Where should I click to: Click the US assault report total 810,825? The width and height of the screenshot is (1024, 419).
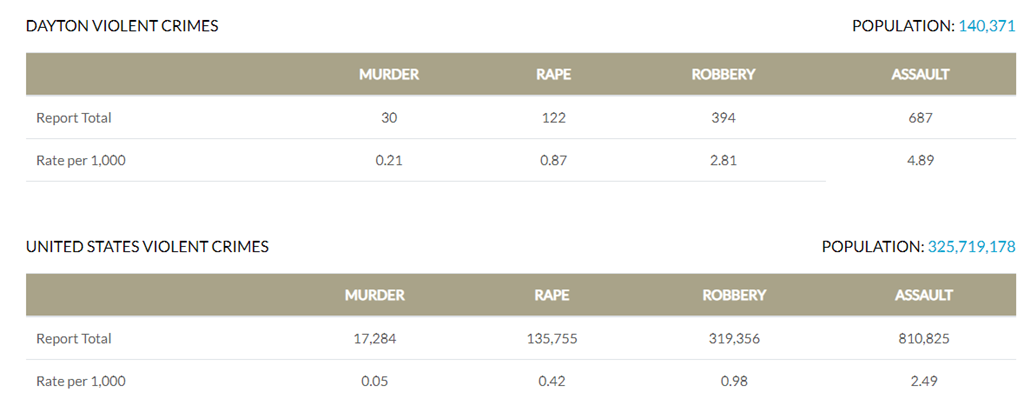click(924, 339)
